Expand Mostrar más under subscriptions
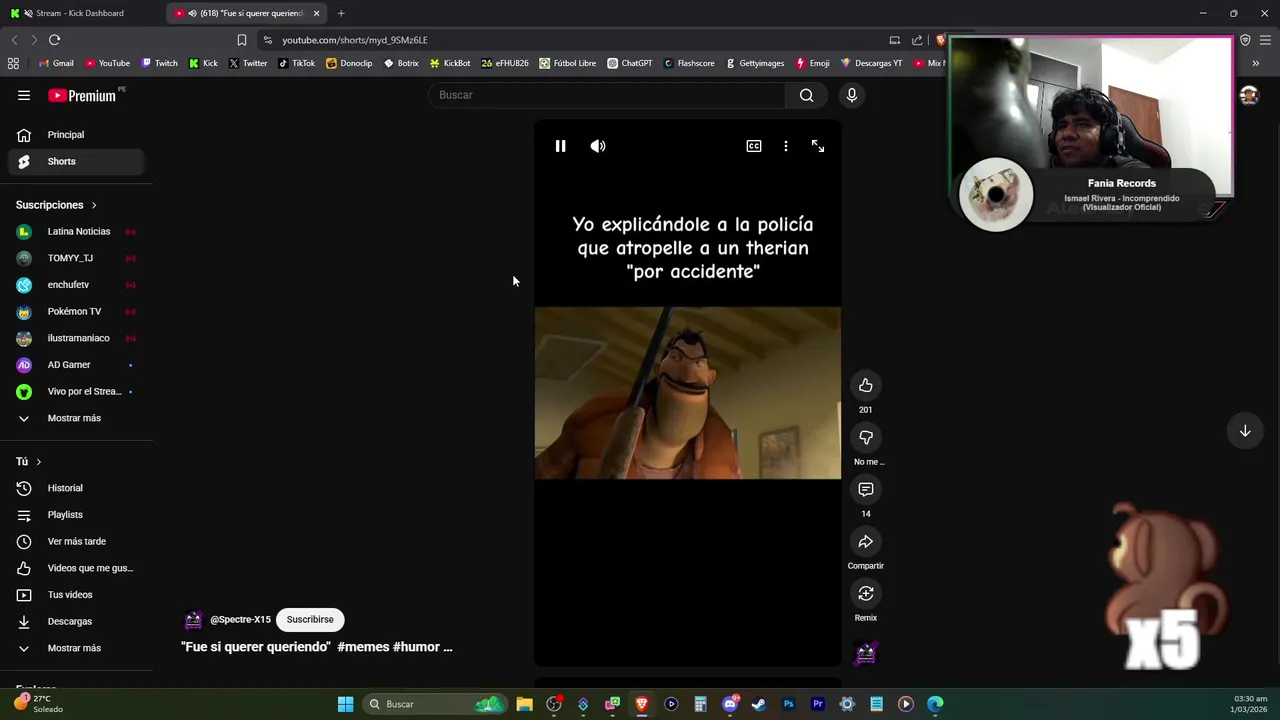Viewport: 1280px width, 720px height. (76, 418)
